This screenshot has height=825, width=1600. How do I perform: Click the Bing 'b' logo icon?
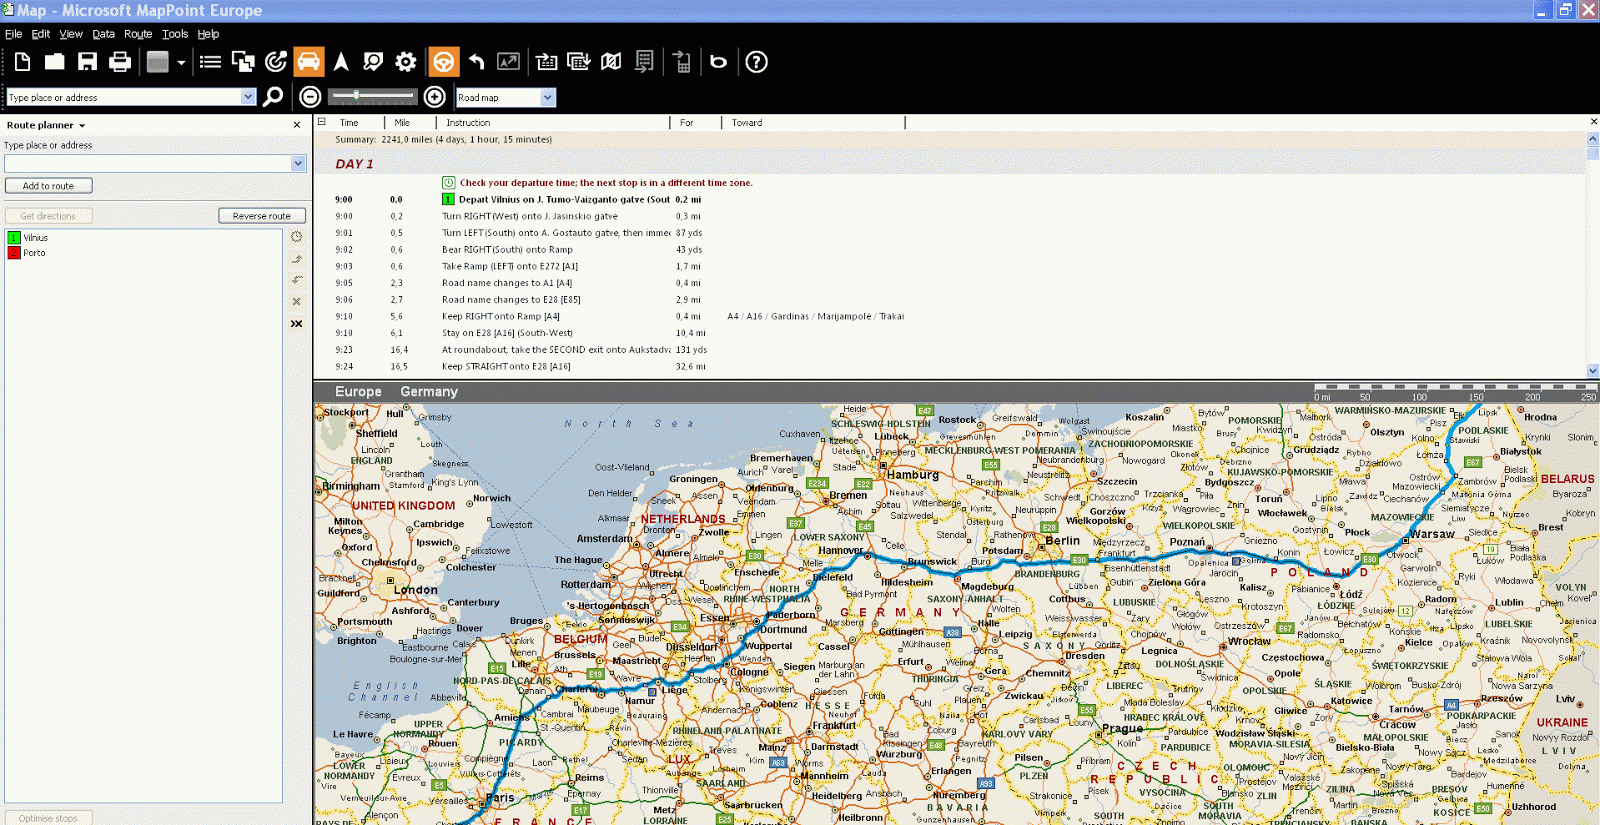[718, 62]
